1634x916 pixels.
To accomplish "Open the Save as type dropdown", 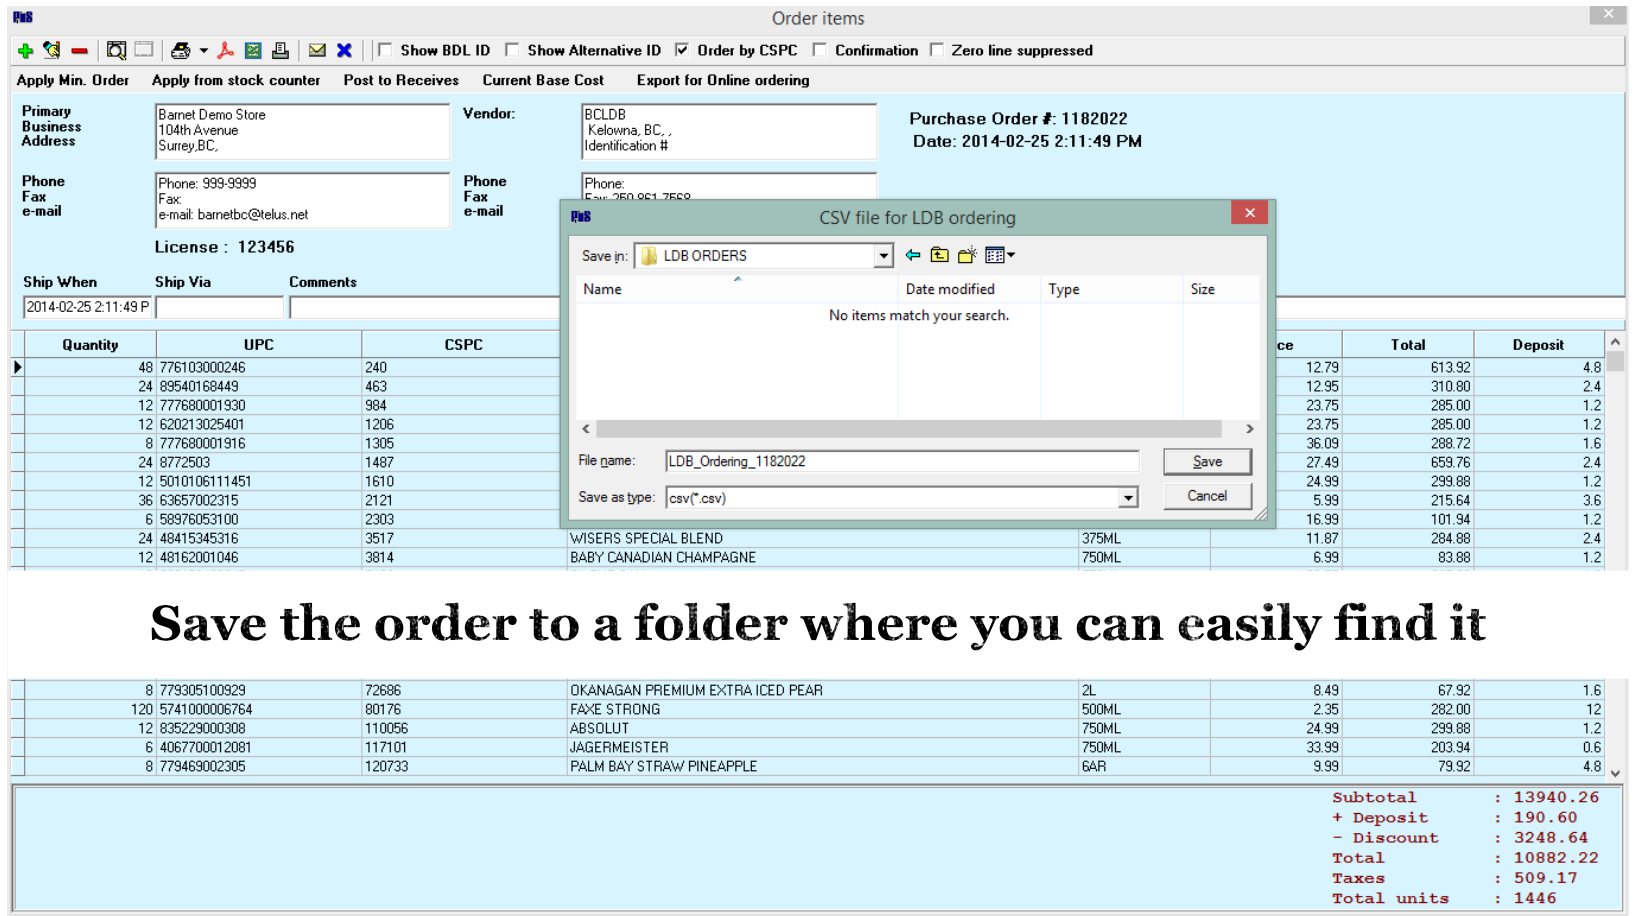I will coord(1127,498).
